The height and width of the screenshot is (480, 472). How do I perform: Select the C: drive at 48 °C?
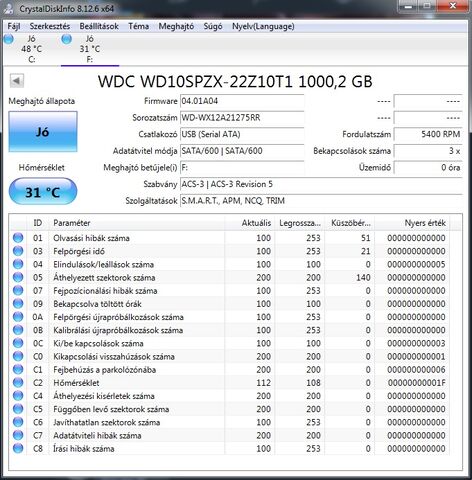(32, 49)
